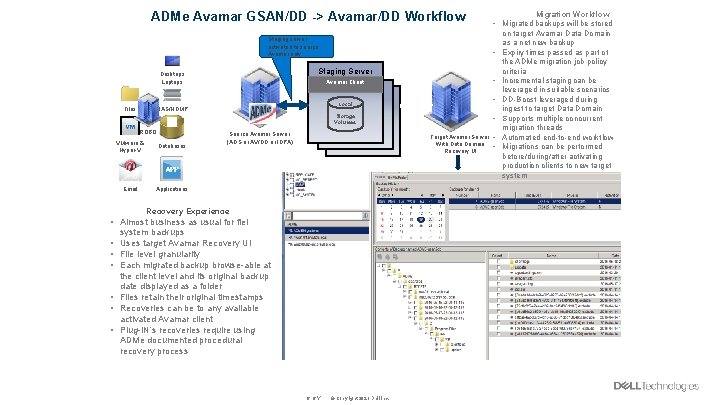
Task: Click the yellow Files folder icon
Action: point(130,94)
